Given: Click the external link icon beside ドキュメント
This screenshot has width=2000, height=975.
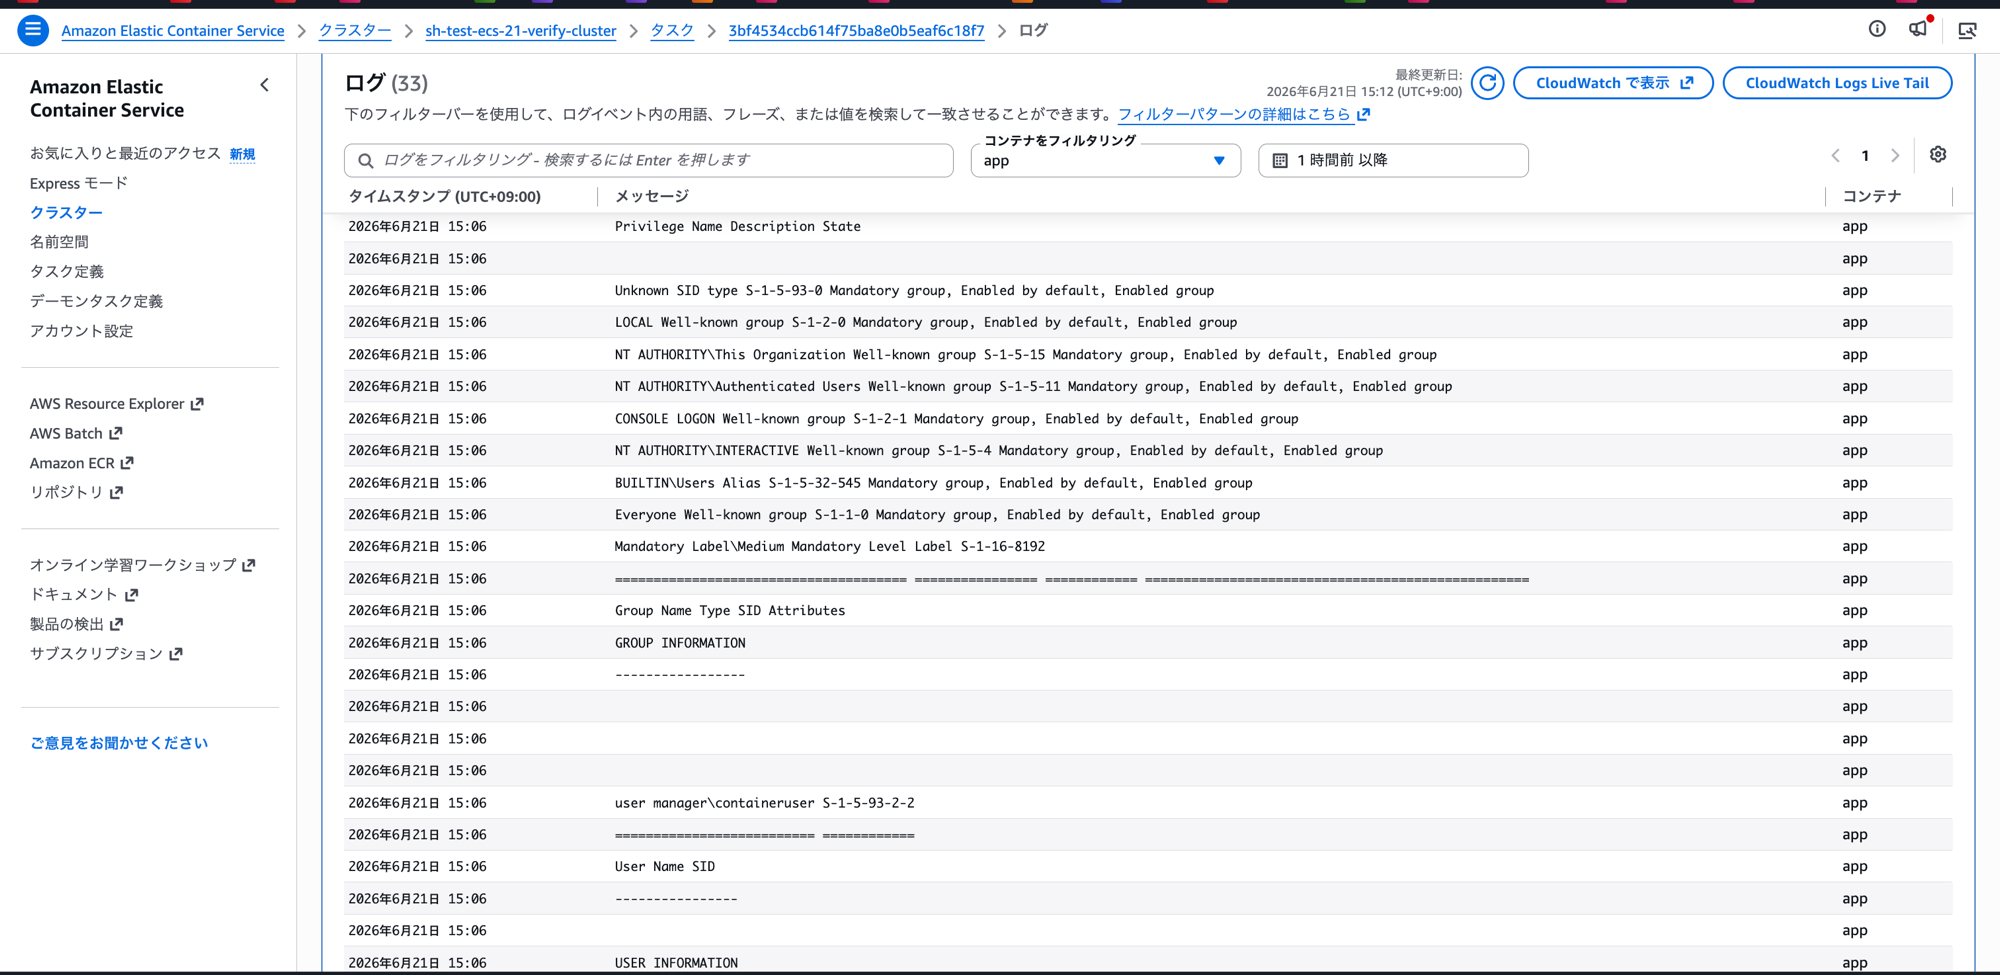Looking at the screenshot, I should click(x=132, y=594).
